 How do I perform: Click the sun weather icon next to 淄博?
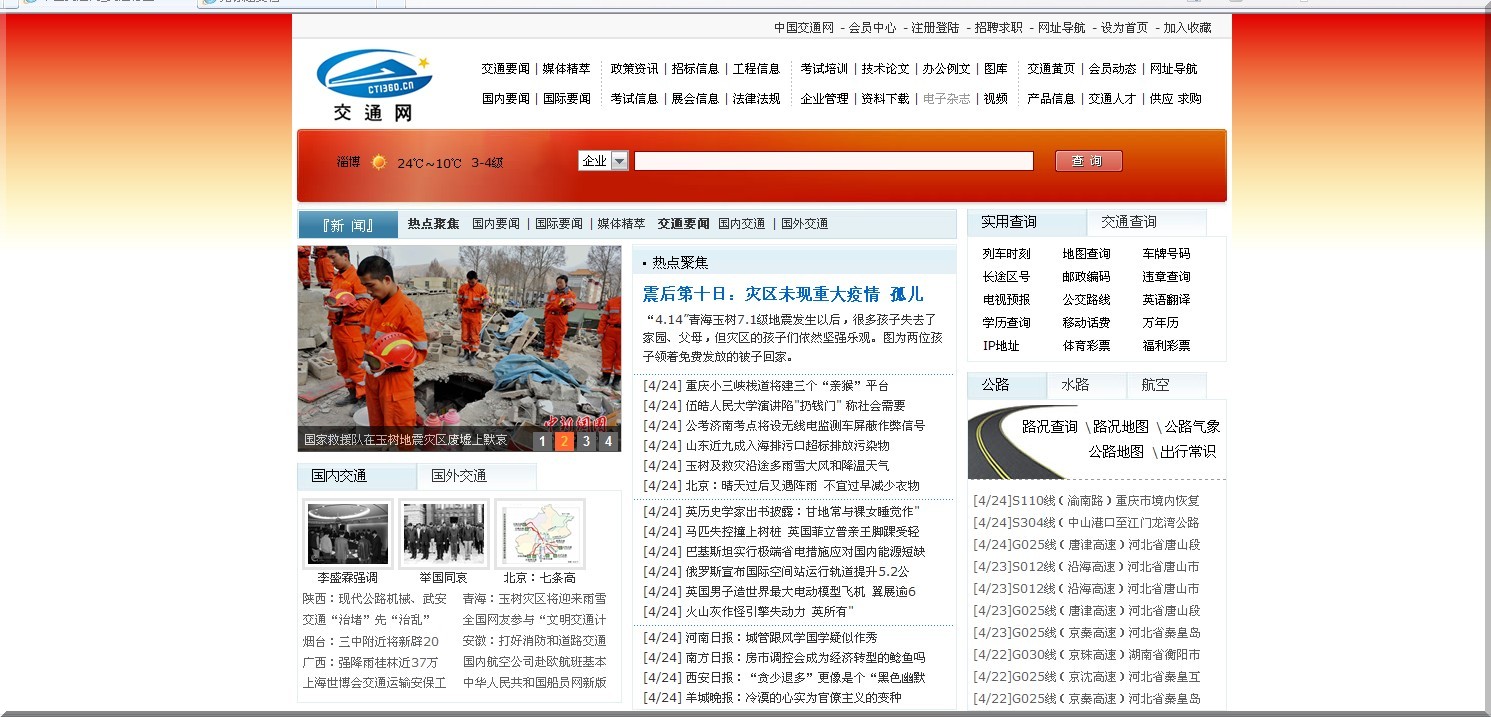378,161
